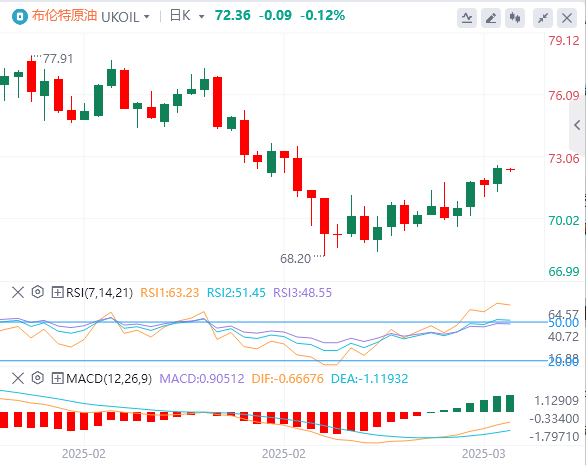The height and width of the screenshot is (465, 586).
Task: Switch chart type with the candlestick icon
Action: click(515, 18)
